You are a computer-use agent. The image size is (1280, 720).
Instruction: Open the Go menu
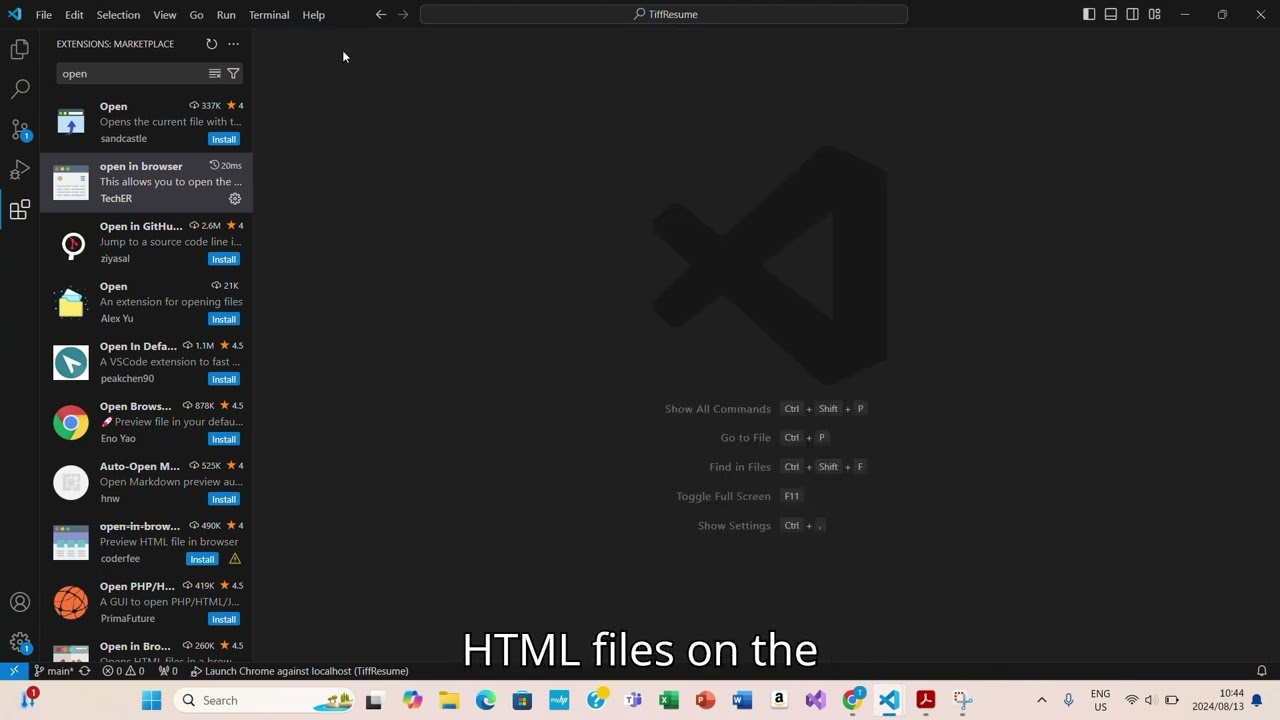click(x=196, y=15)
